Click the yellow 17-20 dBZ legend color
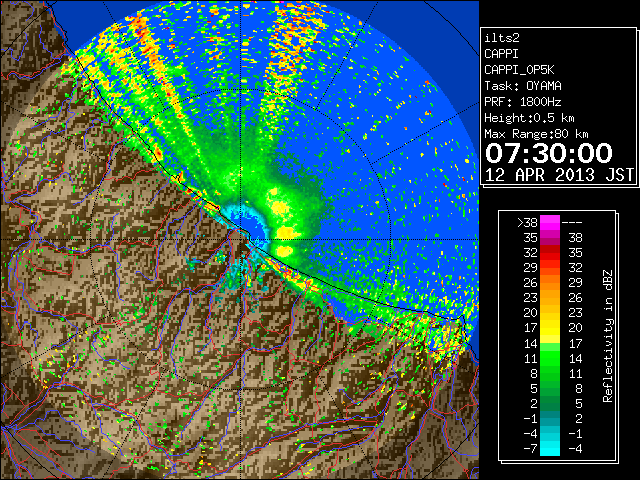The height and width of the screenshot is (480, 640). (x=550, y=328)
